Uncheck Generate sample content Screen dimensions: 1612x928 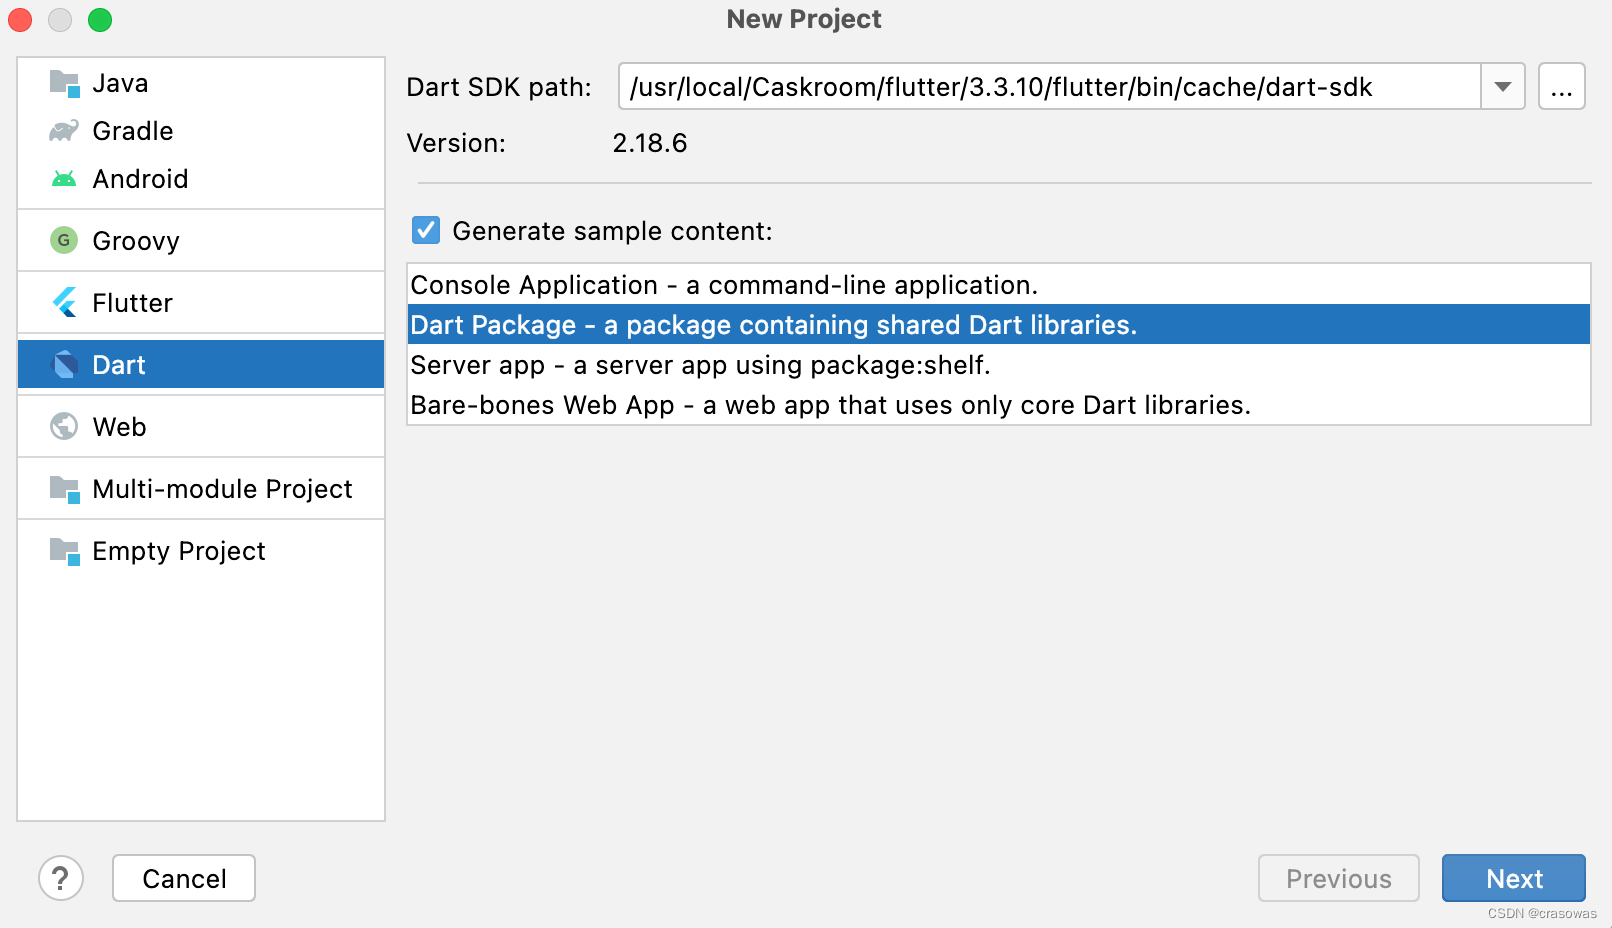coord(426,230)
